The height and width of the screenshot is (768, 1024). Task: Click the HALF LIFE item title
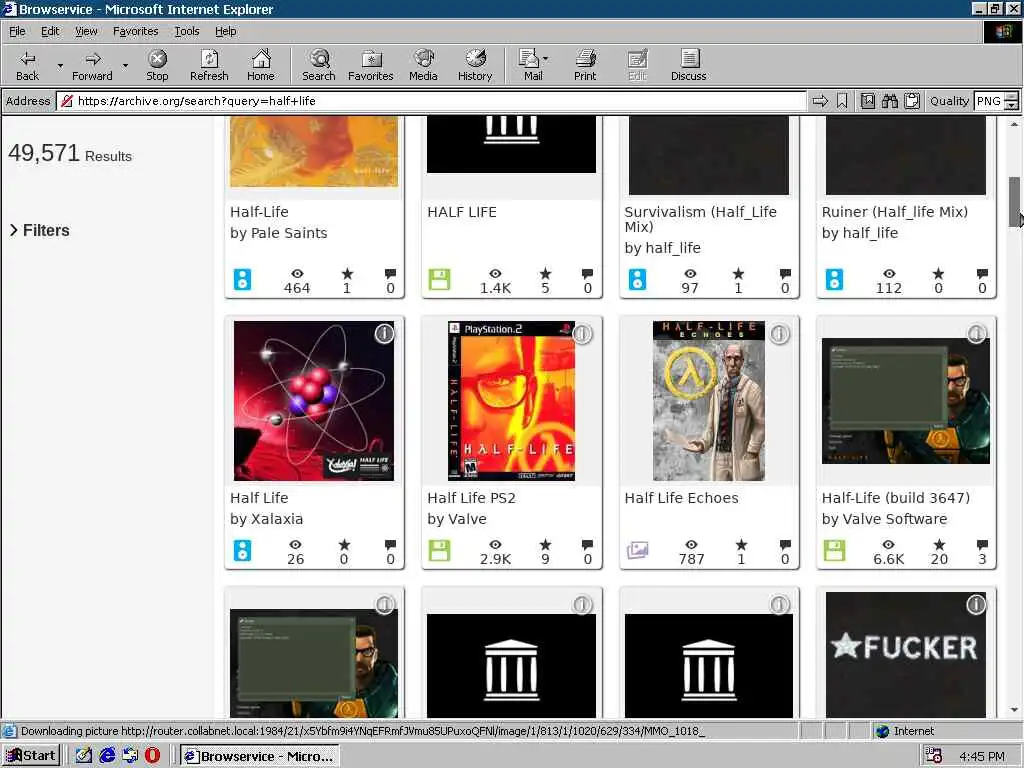(x=462, y=212)
